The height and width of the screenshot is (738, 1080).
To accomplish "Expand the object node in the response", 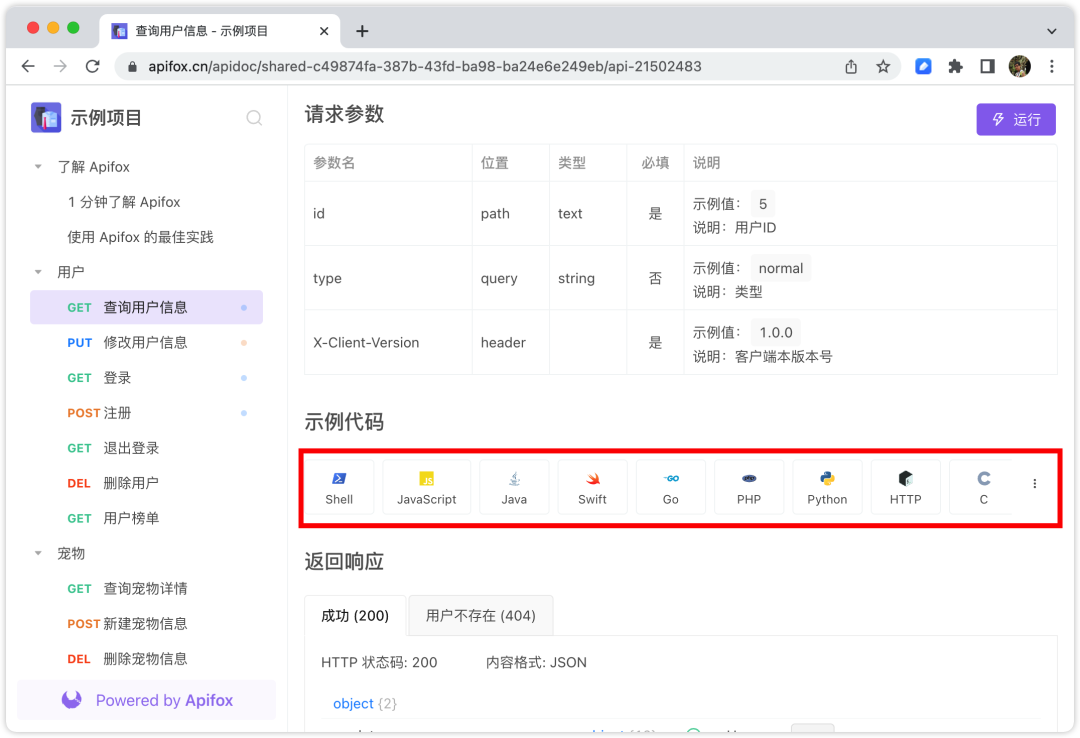I will (352, 703).
